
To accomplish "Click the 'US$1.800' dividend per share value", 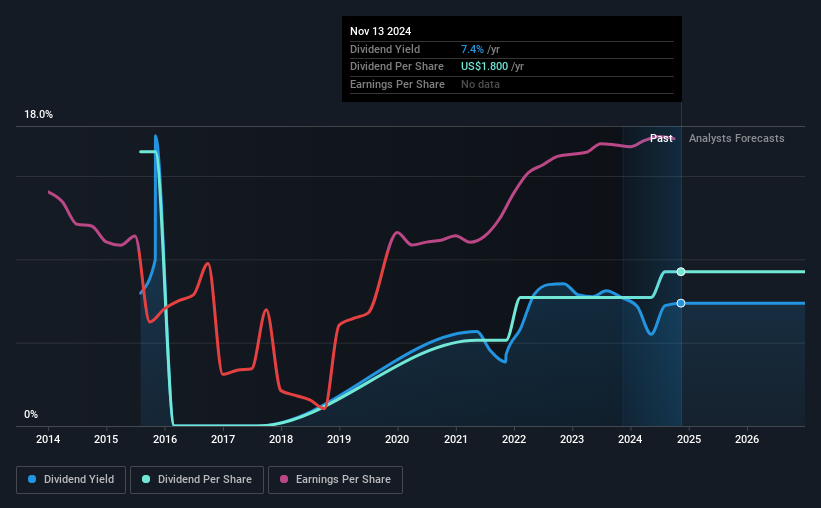I will (484, 67).
